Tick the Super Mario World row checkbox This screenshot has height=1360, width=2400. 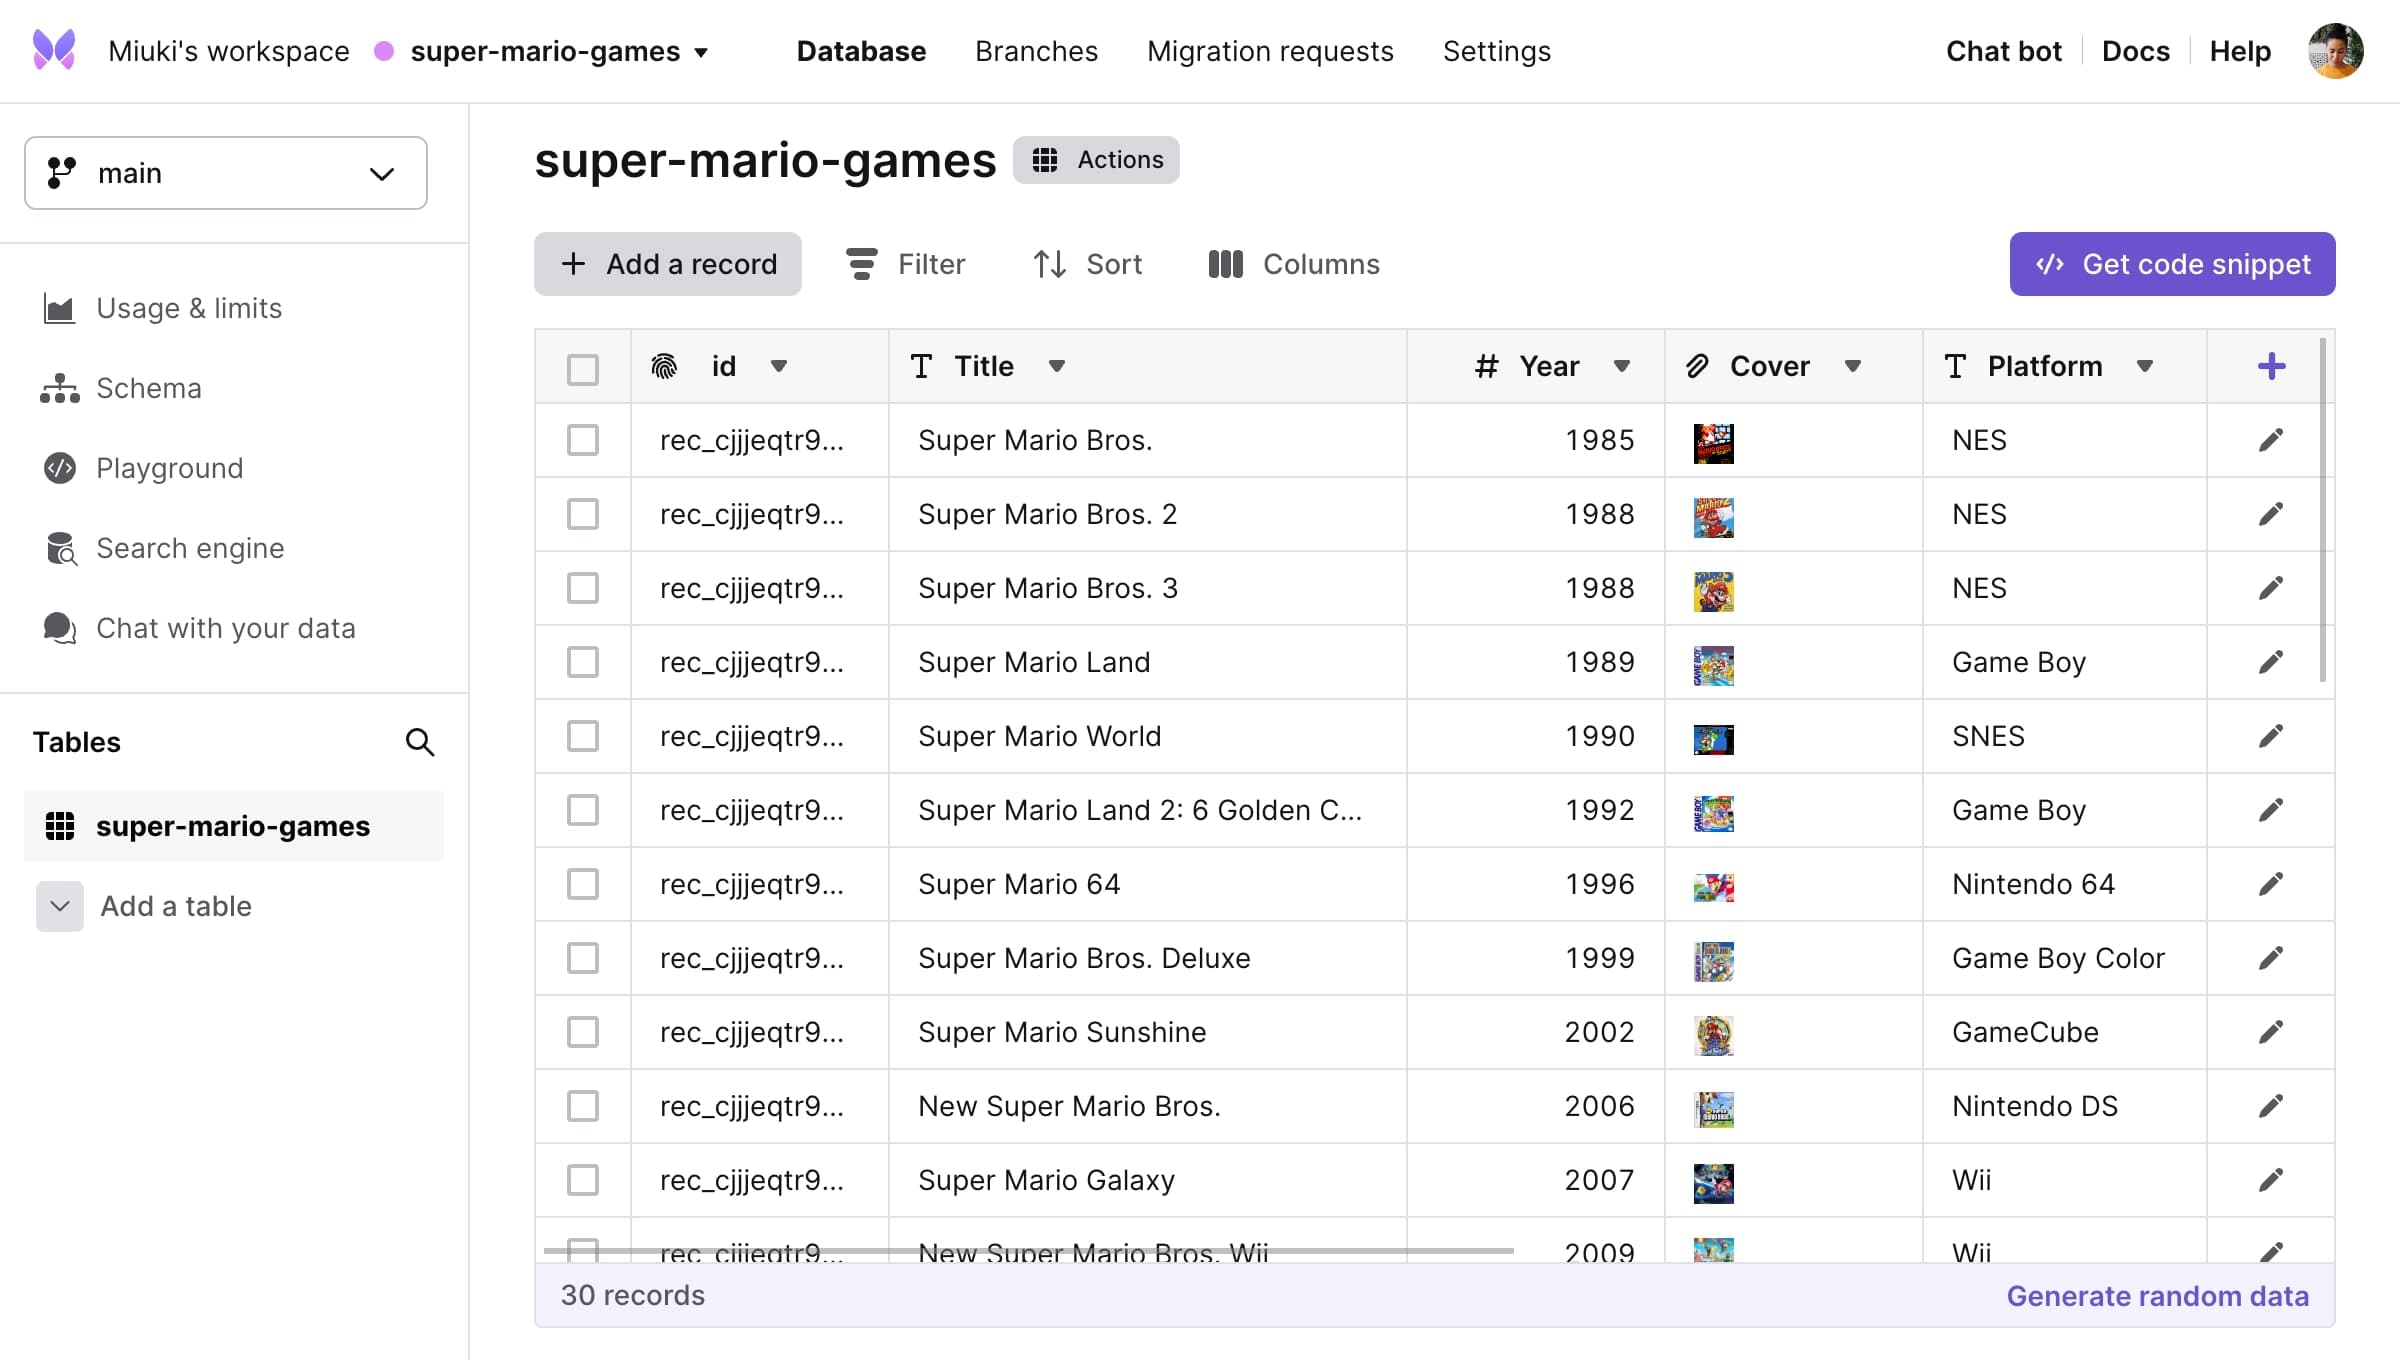583,736
